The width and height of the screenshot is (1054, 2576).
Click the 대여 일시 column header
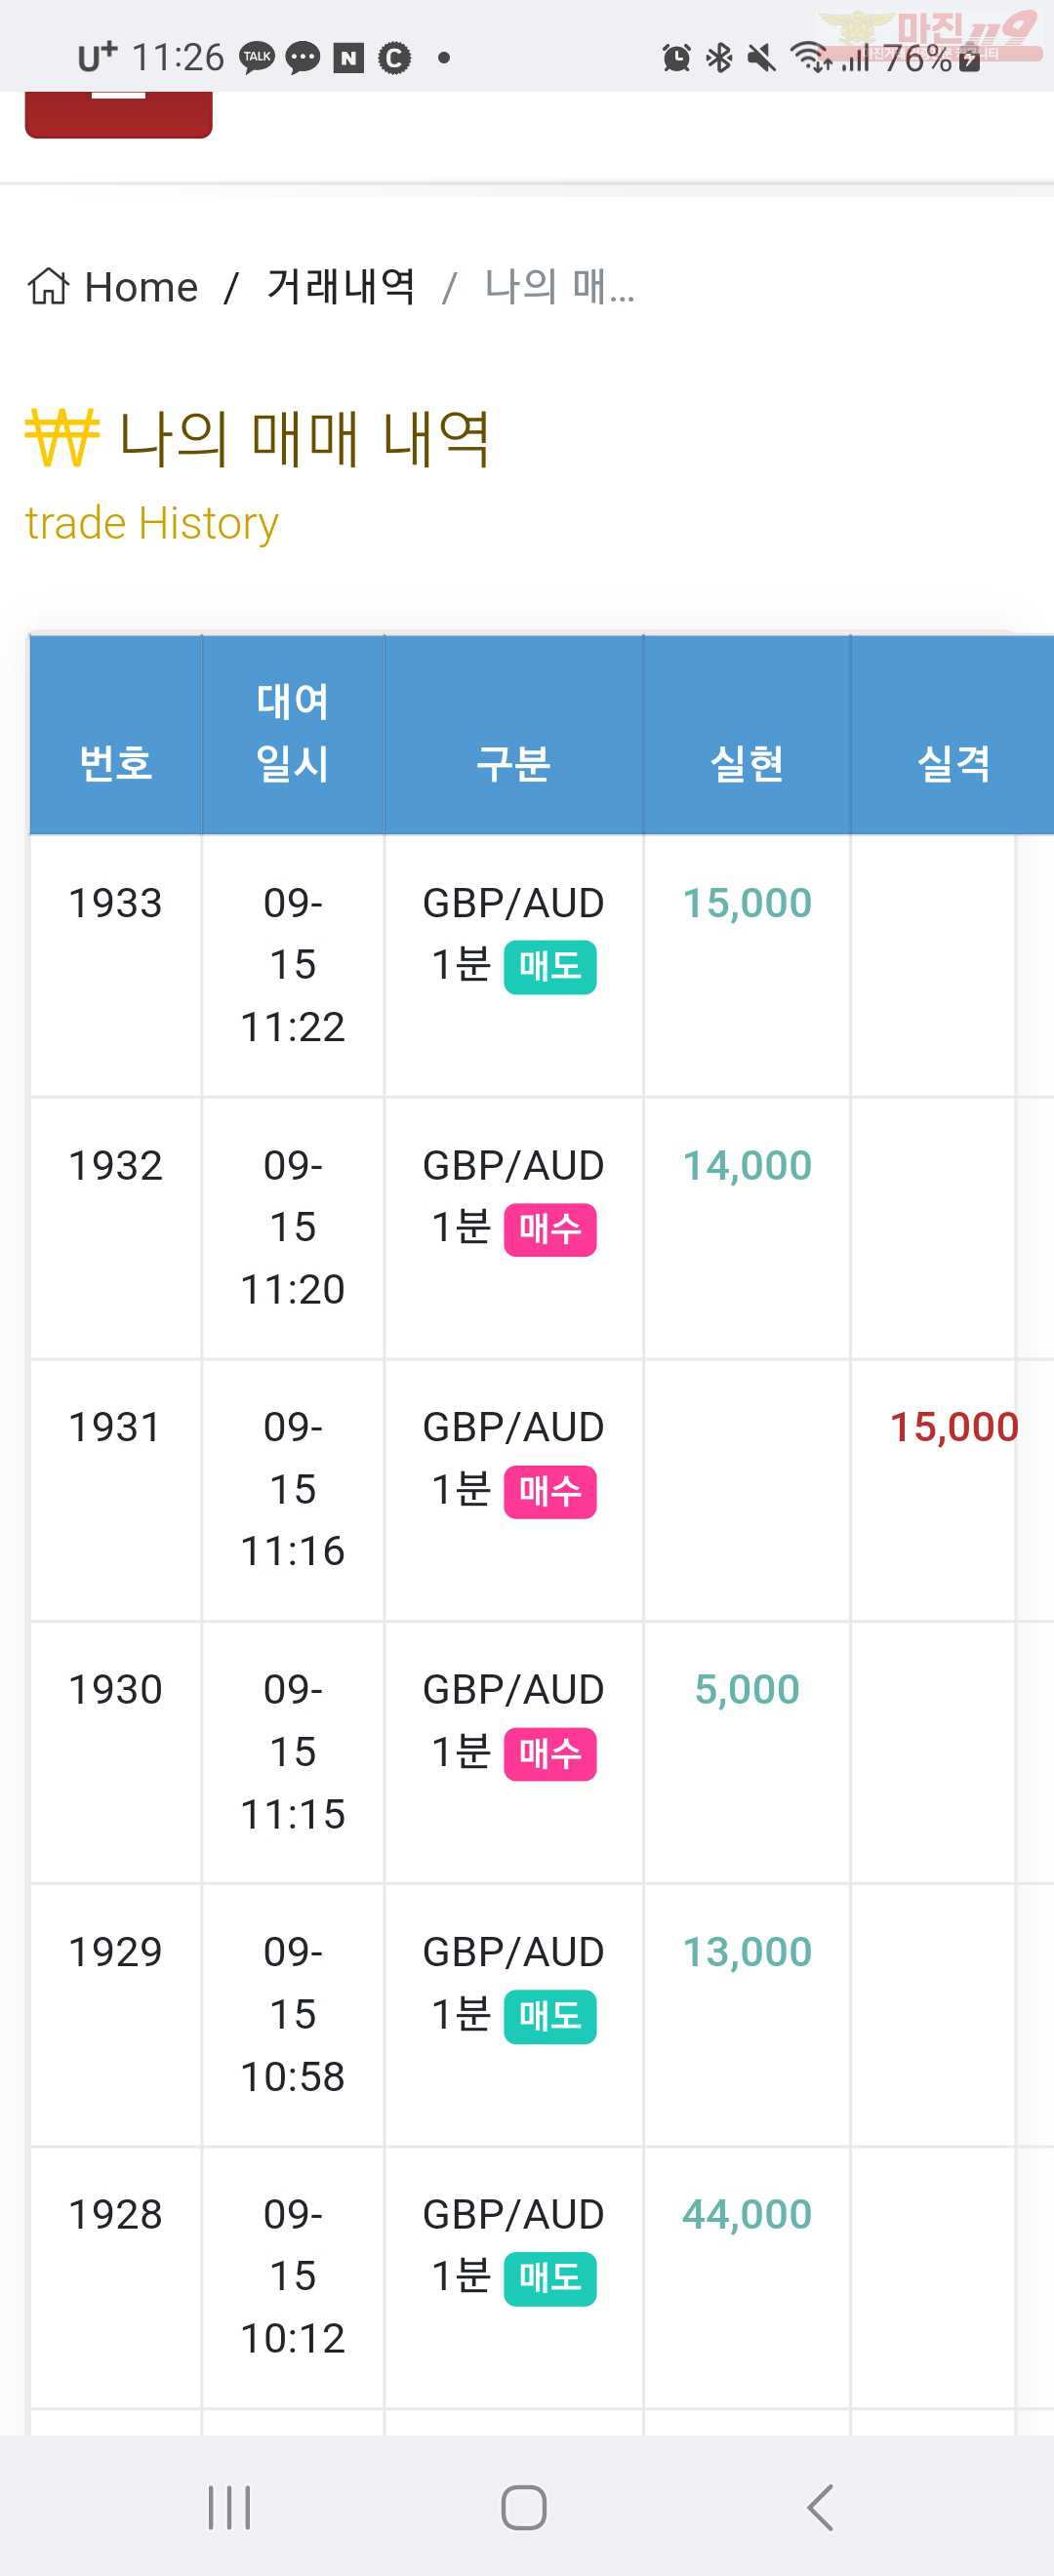pyautogui.click(x=293, y=733)
